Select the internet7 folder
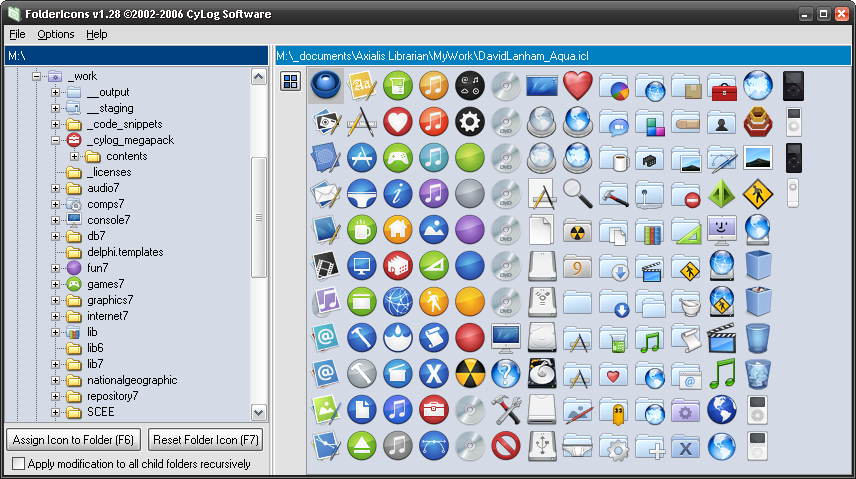856x479 pixels. pos(108,316)
